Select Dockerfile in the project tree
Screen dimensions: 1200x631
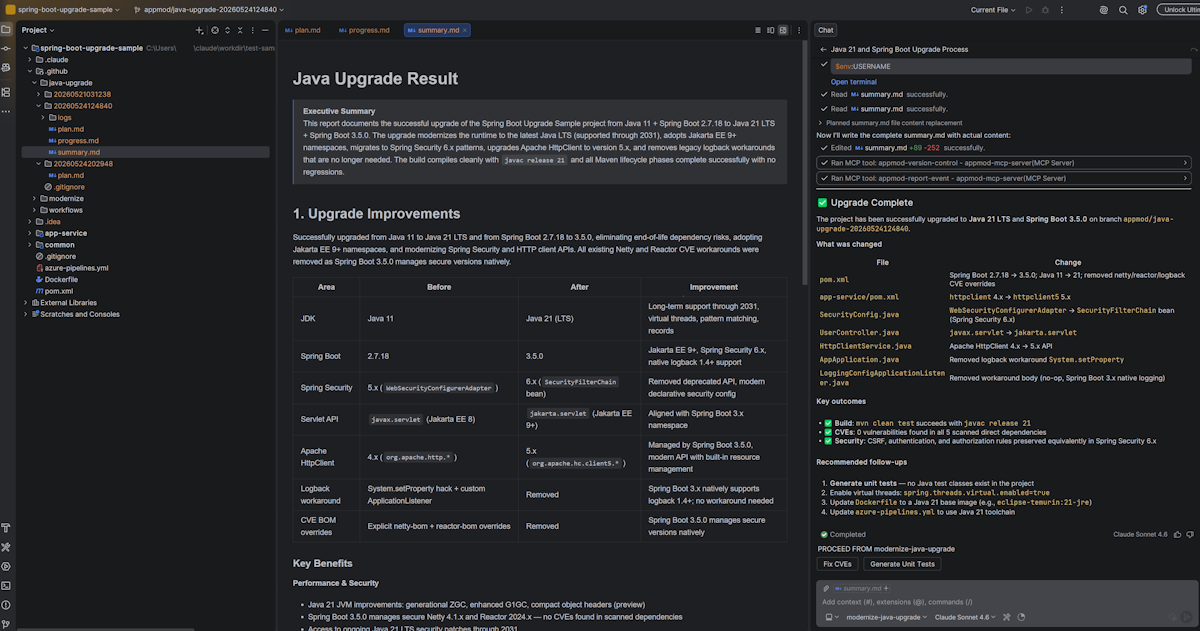click(61, 279)
